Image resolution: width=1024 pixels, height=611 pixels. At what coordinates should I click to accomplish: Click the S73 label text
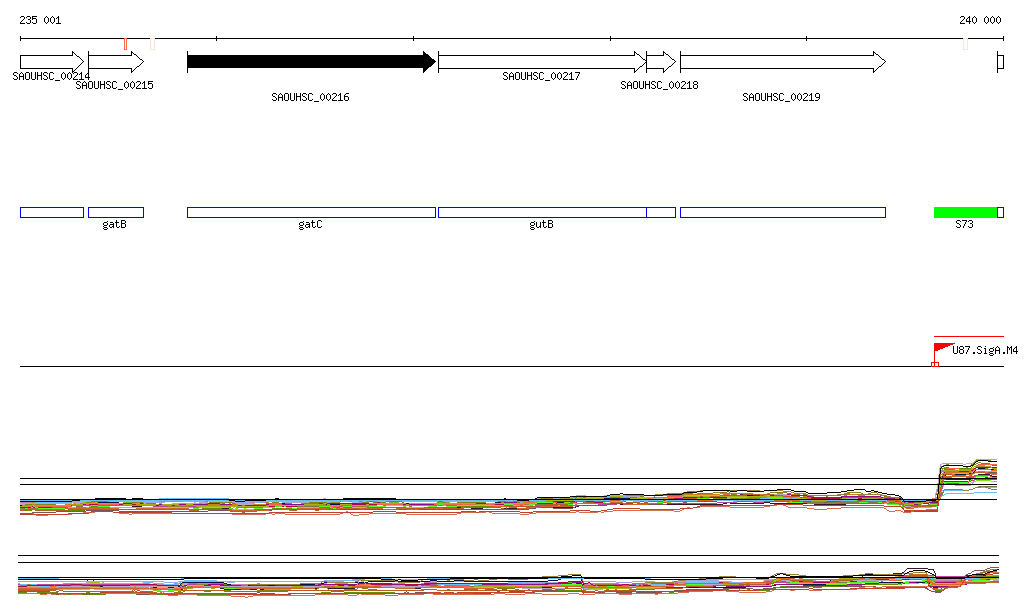964,225
